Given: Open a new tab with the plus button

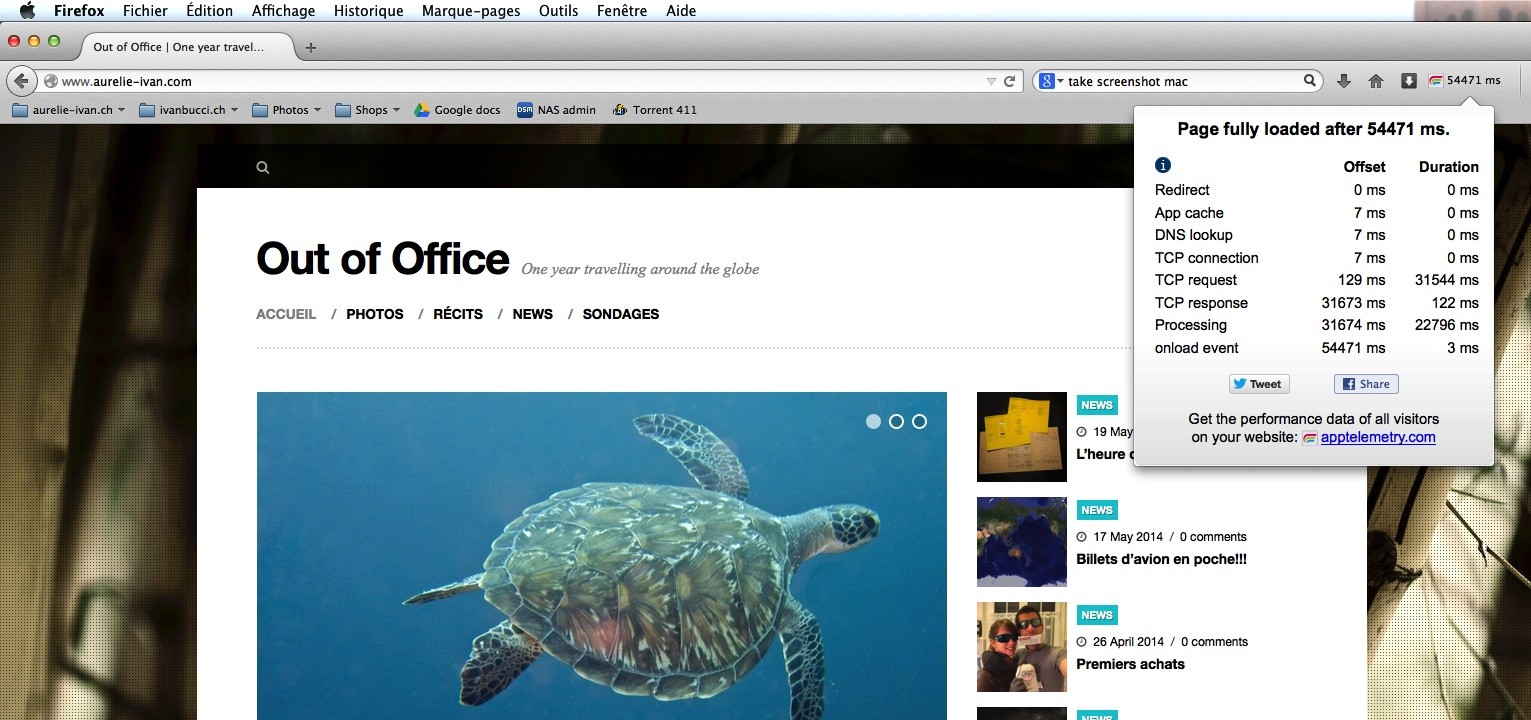Looking at the screenshot, I should point(311,47).
